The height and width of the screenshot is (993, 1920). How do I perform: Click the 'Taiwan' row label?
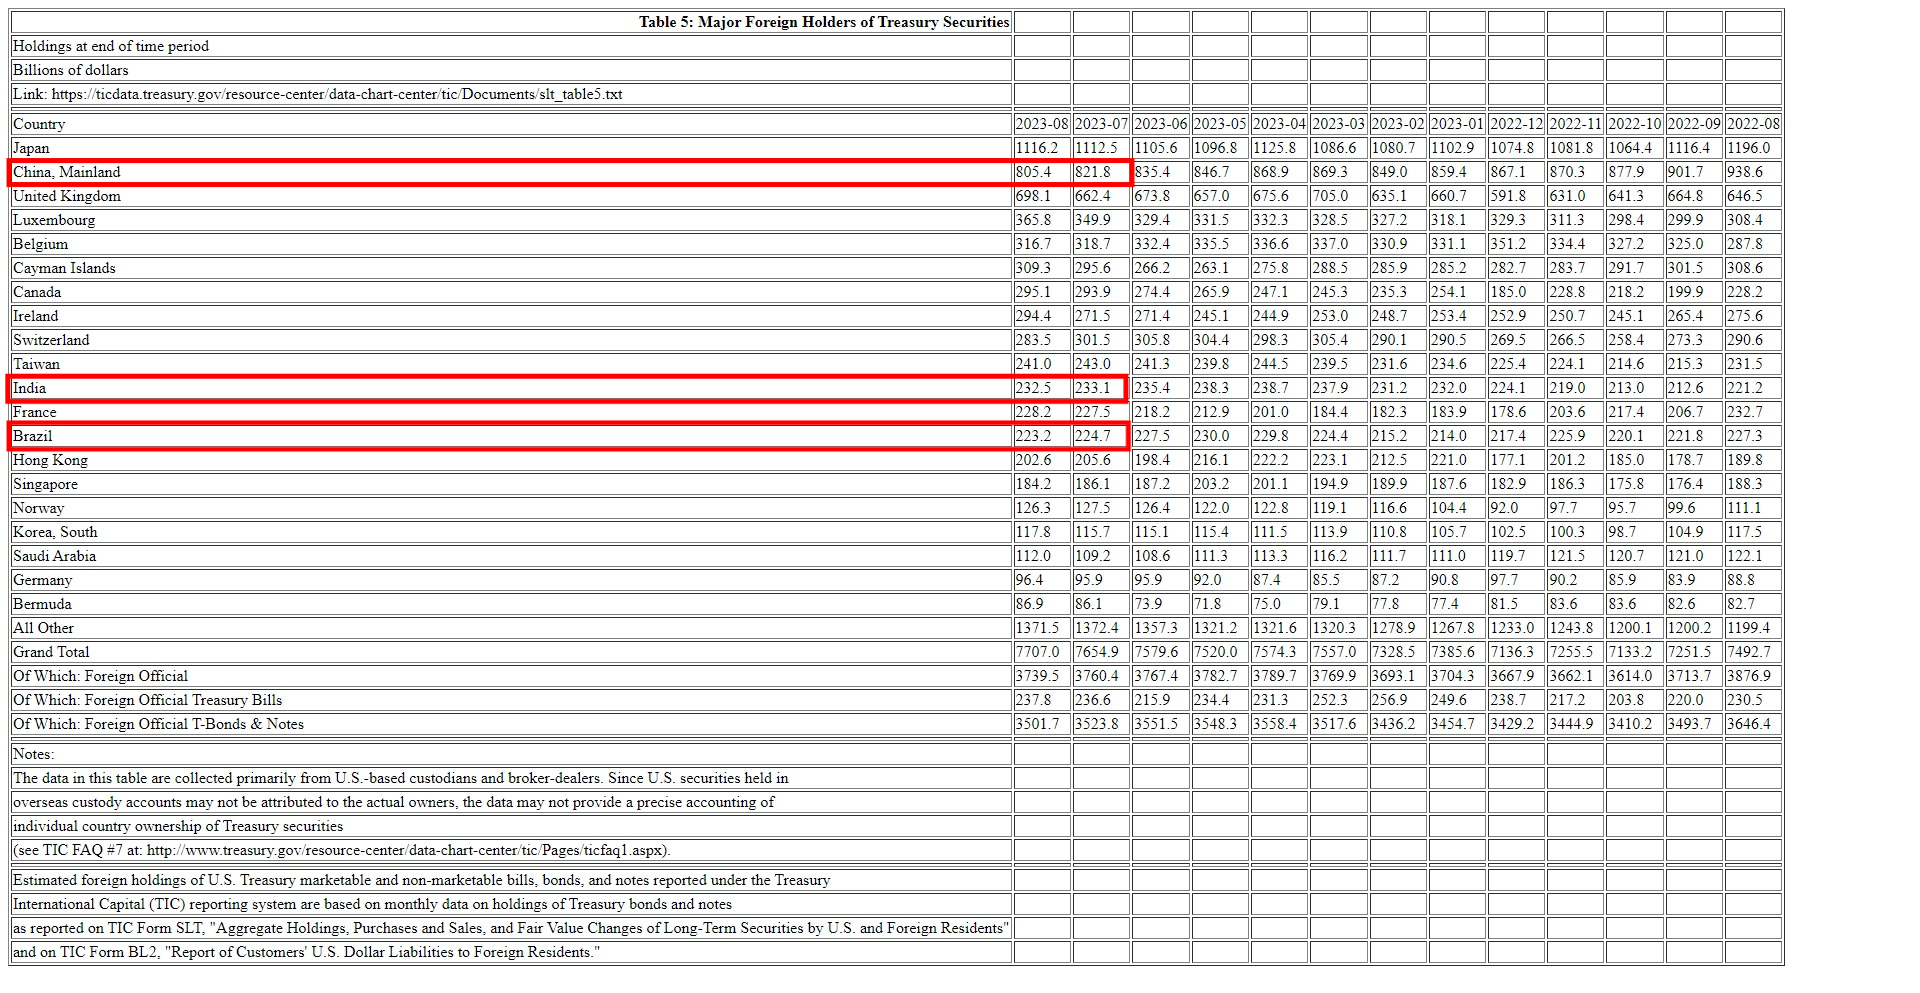[x=511, y=364]
